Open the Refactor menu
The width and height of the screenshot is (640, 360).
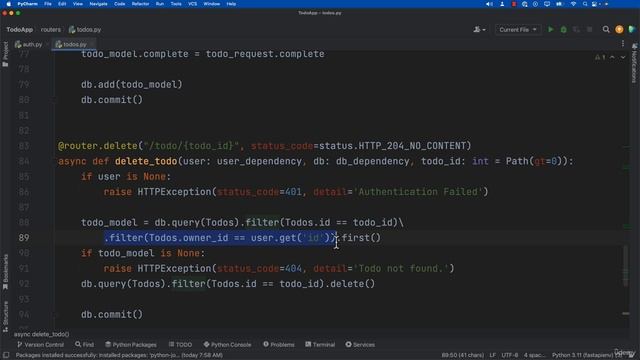(140, 4)
